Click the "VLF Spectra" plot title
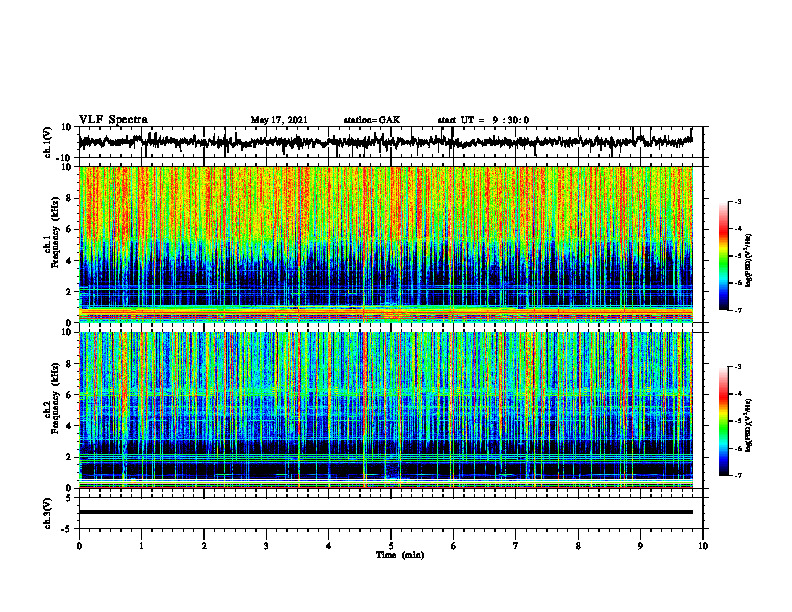Viewport: 792px width, 612px height. click(x=113, y=120)
